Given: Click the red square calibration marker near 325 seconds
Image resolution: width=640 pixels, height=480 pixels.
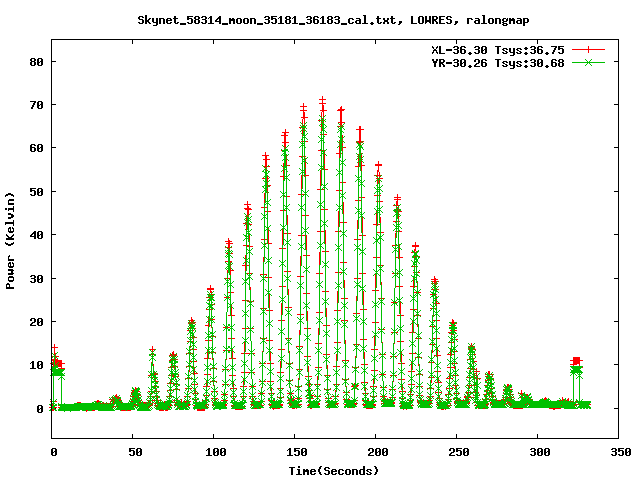Looking at the screenshot, I should click(x=576, y=361).
